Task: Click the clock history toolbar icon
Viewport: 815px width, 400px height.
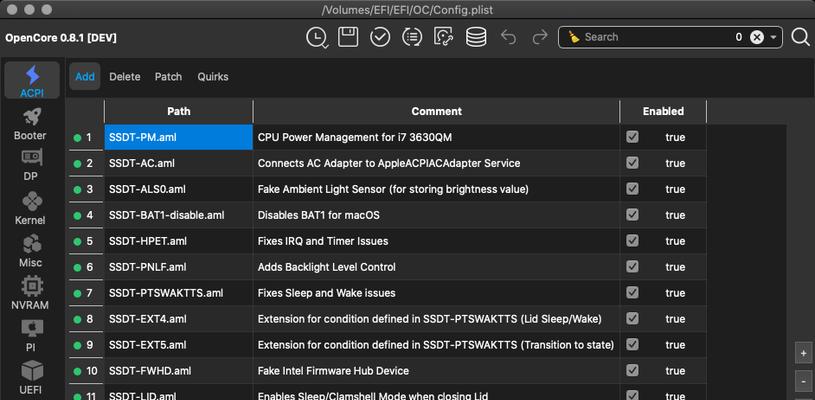Action: 317,37
